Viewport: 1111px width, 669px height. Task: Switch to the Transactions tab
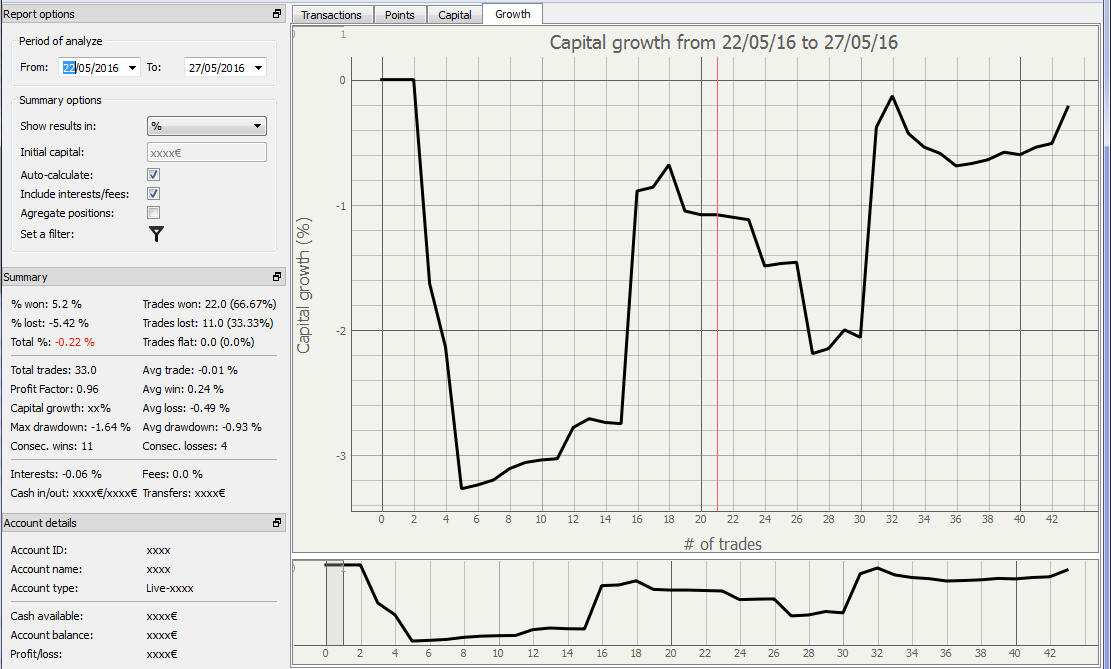coord(331,15)
